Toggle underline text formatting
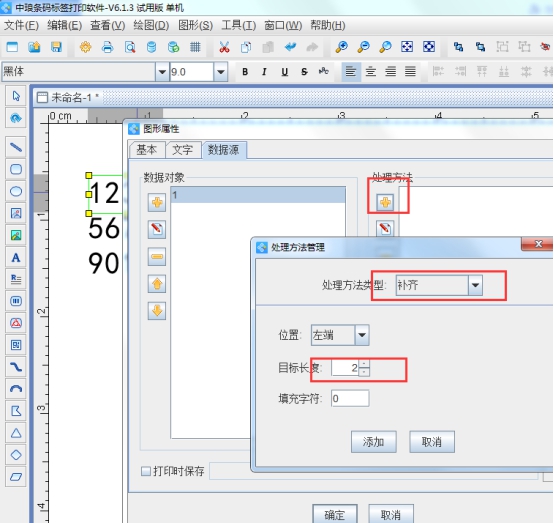The width and height of the screenshot is (554, 523). pos(284,72)
